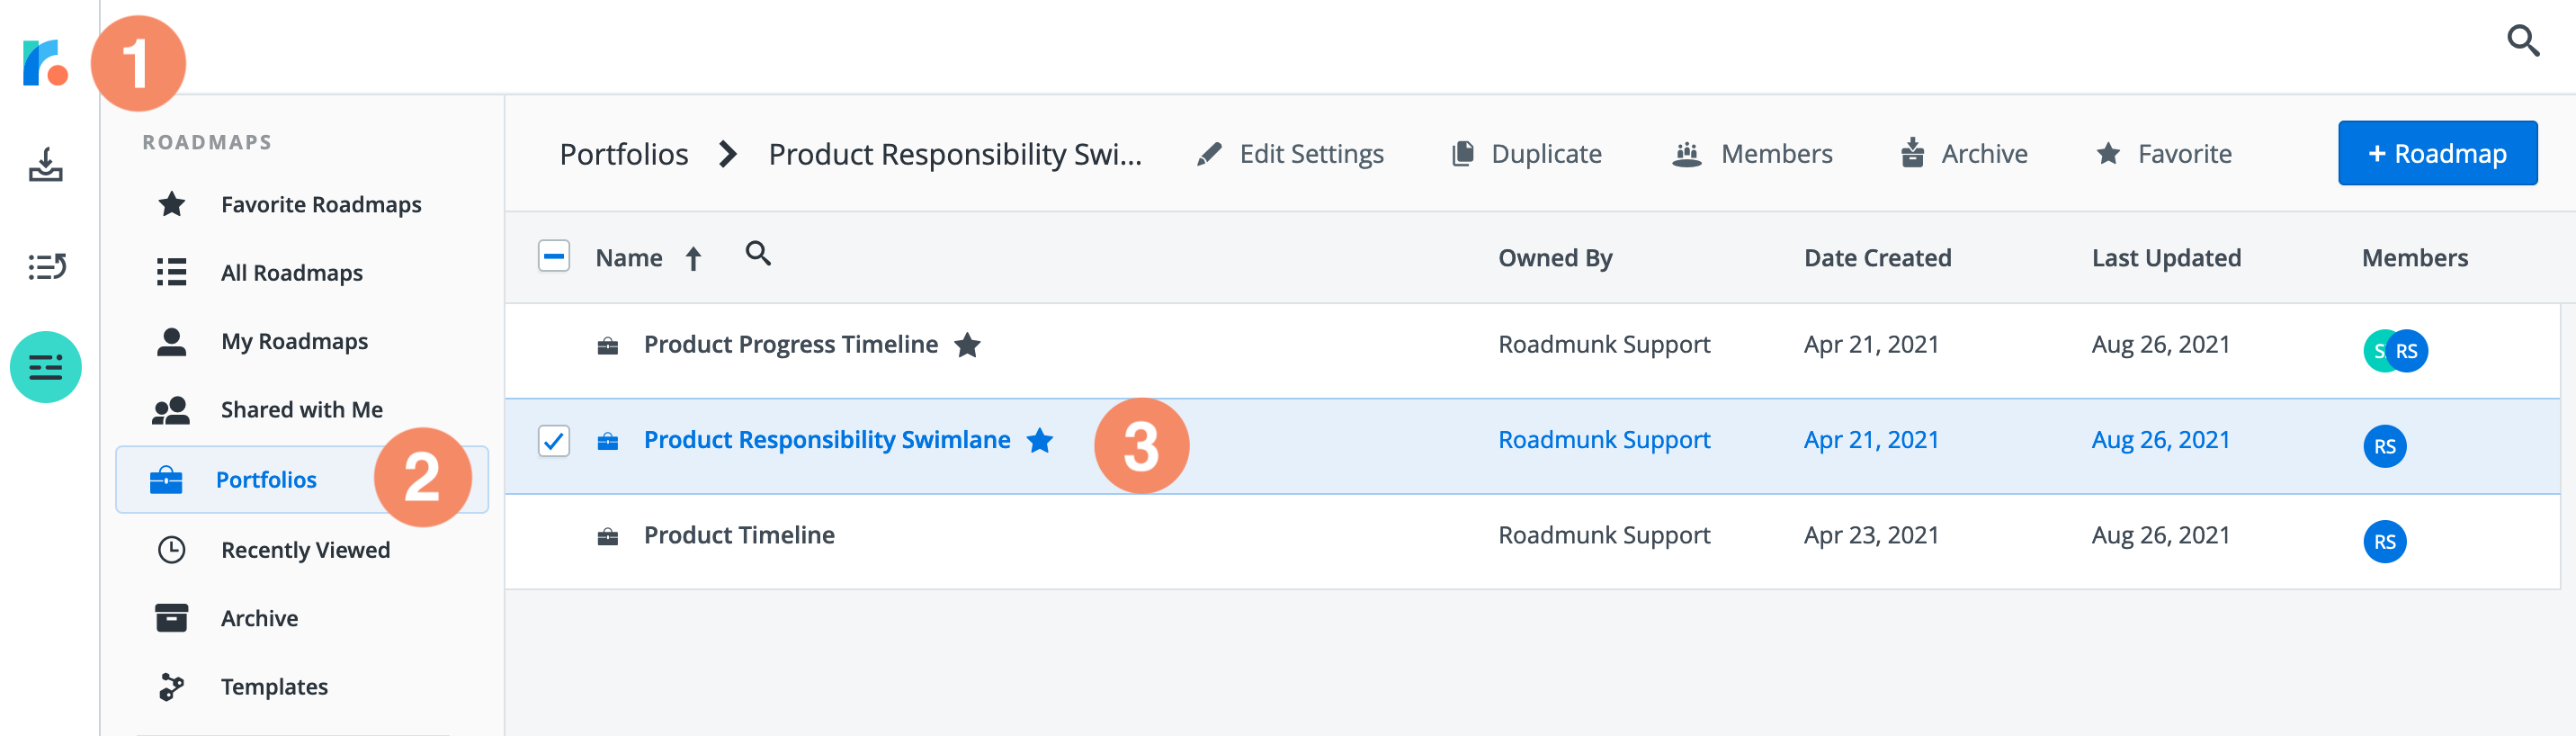Uncheck the Product Responsibility Swimlane checkbox
Screen dimensions: 2576x736
point(554,441)
